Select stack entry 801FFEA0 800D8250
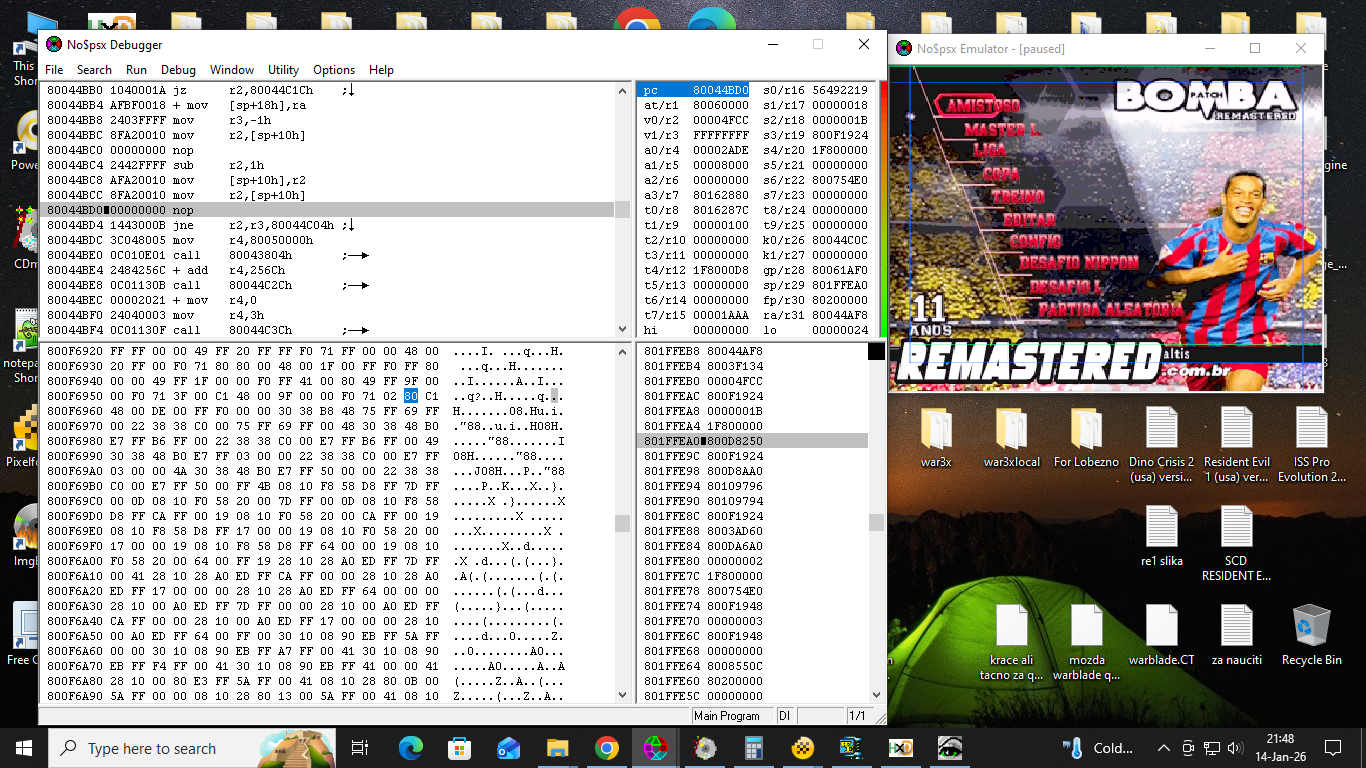The height and width of the screenshot is (768, 1366). [x=752, y=441]
